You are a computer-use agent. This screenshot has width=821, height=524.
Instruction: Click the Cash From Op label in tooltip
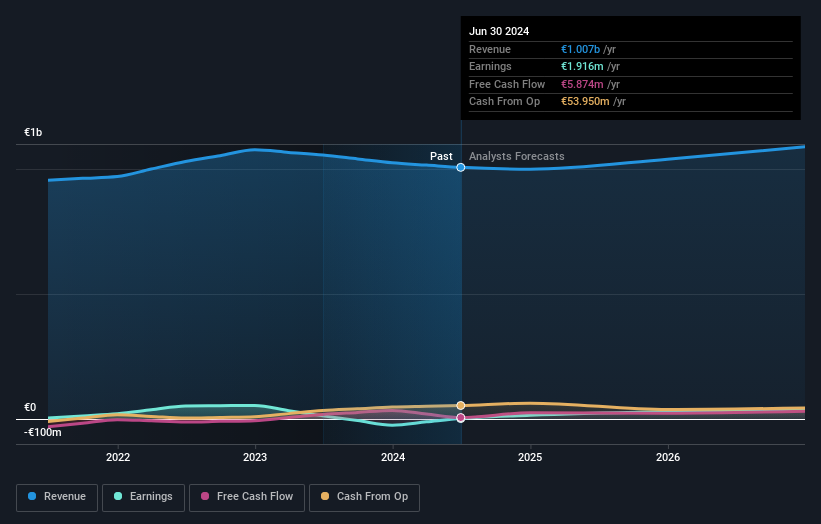[x=504, y=102]
